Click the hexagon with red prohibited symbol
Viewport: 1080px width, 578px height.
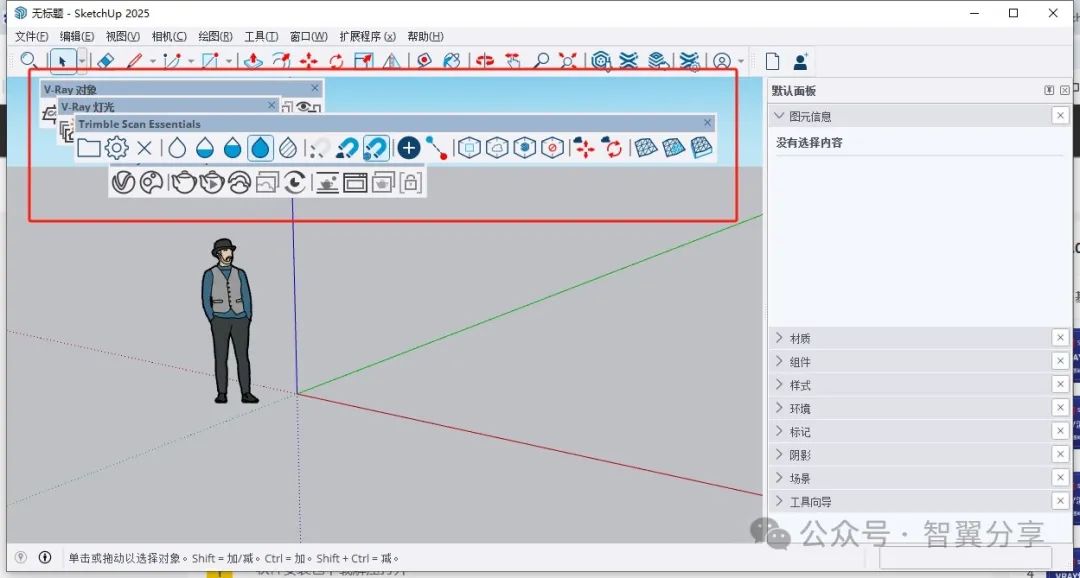[552, 147]
